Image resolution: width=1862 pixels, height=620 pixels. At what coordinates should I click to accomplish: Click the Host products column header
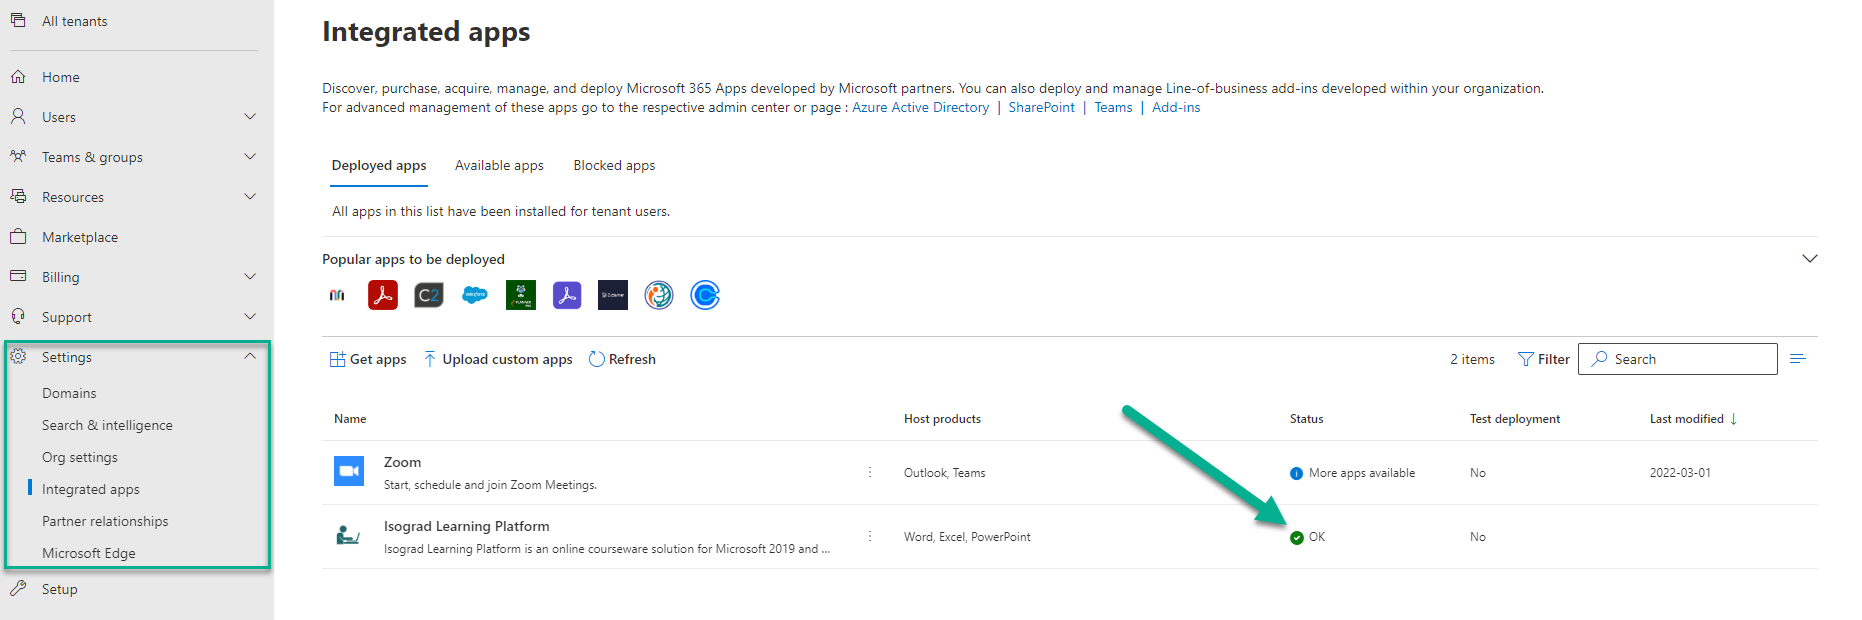[x=942, y=419]
